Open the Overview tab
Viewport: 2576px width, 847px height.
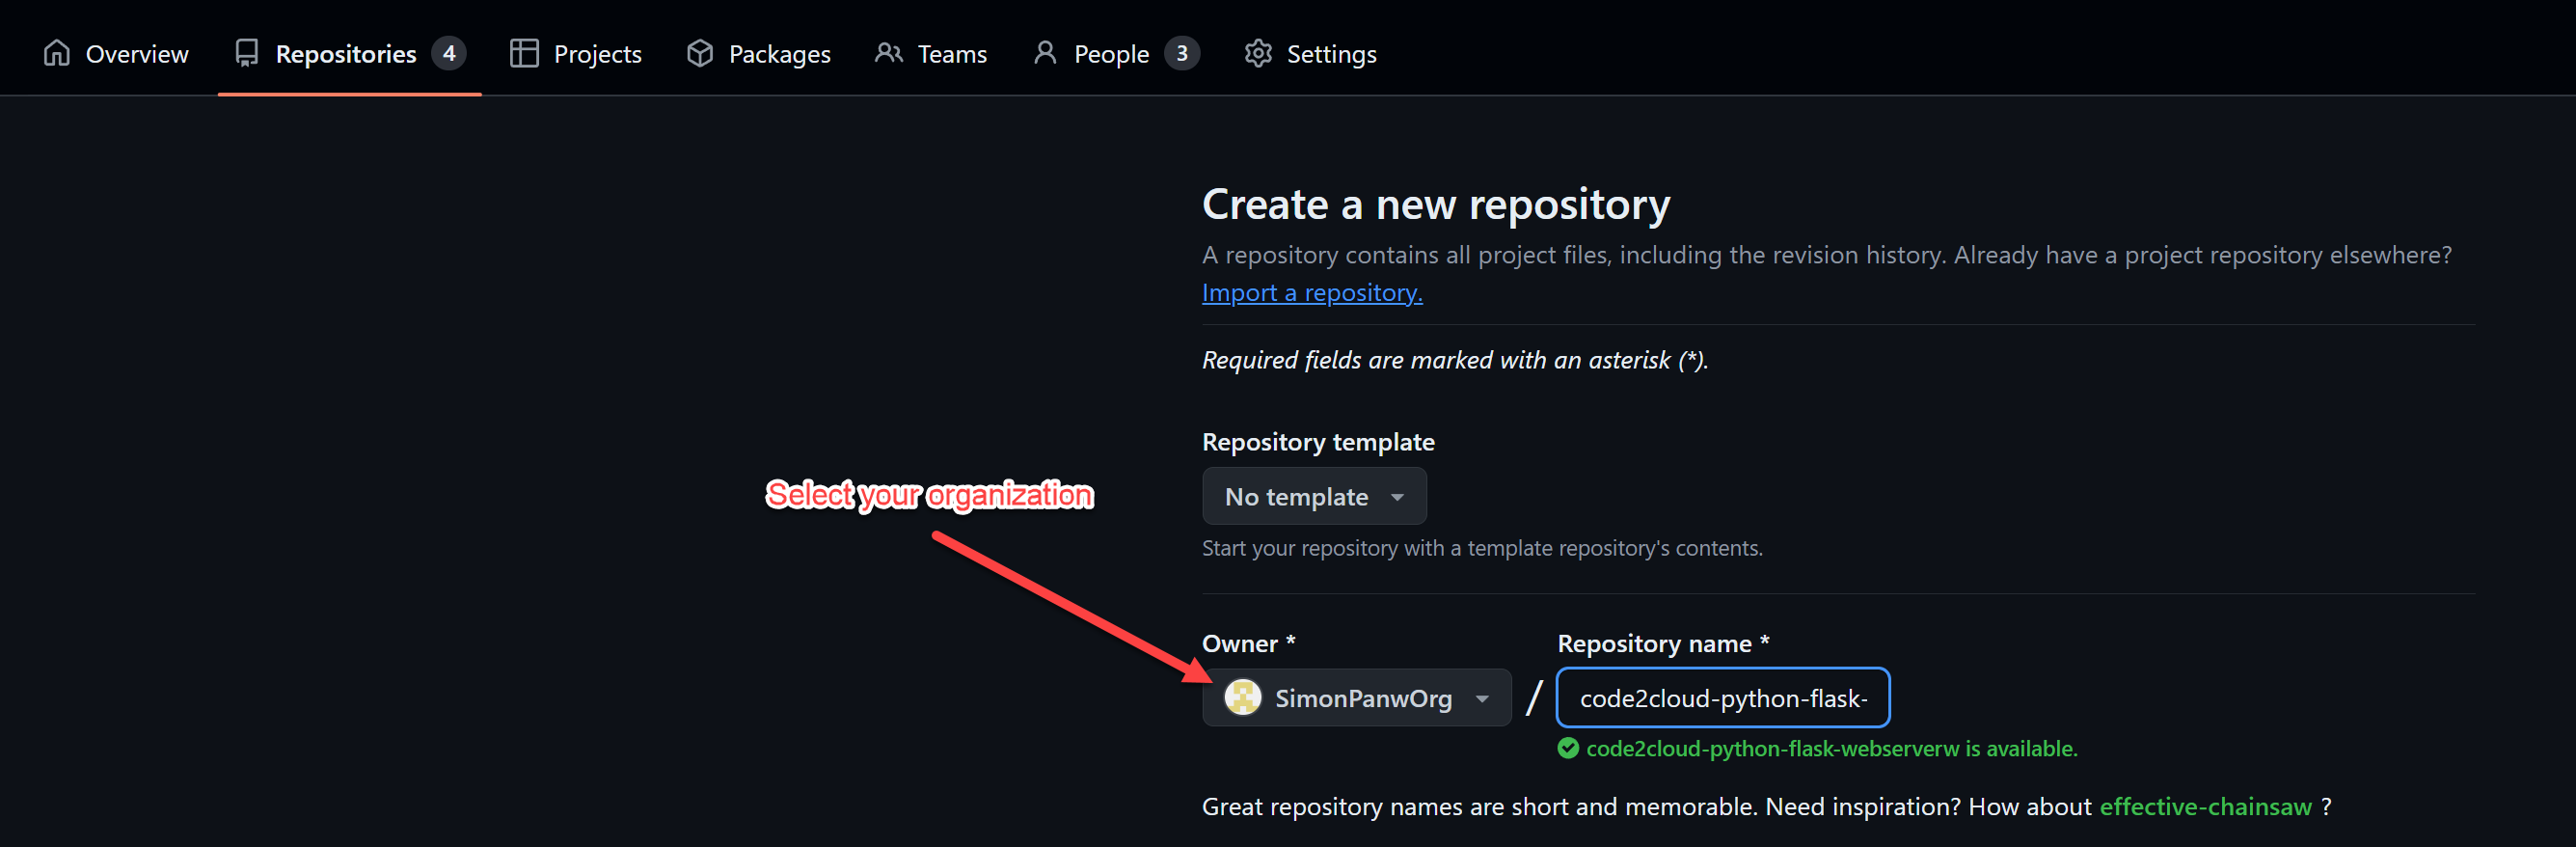pos(115,53)
